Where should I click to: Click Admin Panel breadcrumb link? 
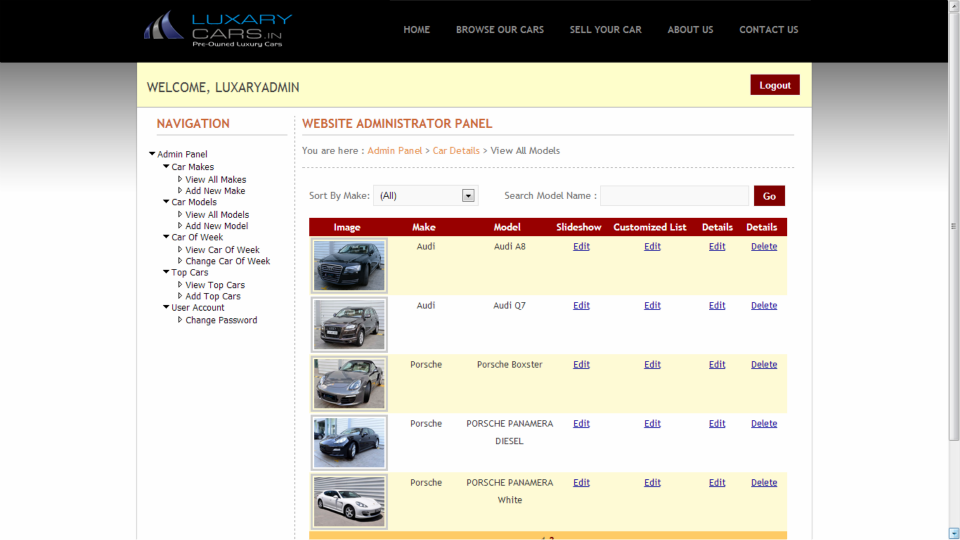(x=395, y=151)
